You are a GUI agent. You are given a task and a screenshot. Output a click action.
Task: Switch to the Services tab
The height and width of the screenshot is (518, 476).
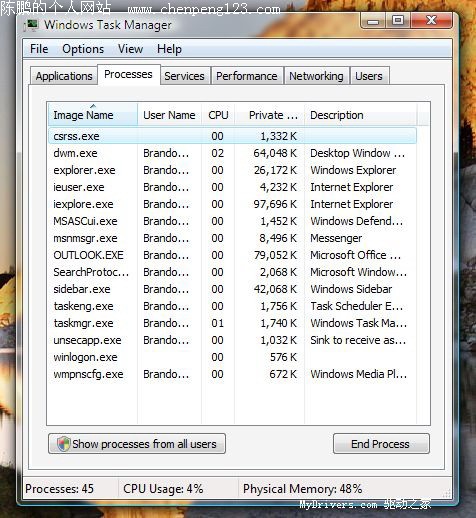184,76
